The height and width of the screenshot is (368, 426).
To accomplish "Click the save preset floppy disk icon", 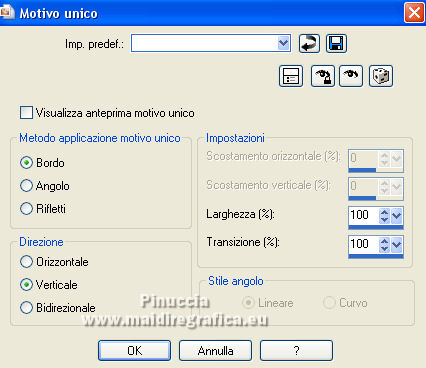I will 336,43.
